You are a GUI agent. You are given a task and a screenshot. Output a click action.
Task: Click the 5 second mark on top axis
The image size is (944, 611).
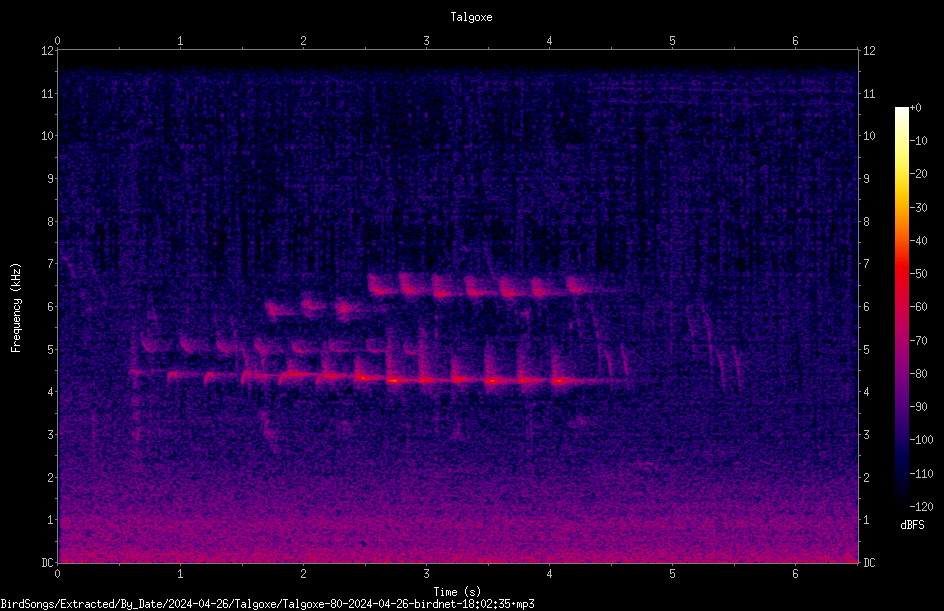[x=672, y=41]
